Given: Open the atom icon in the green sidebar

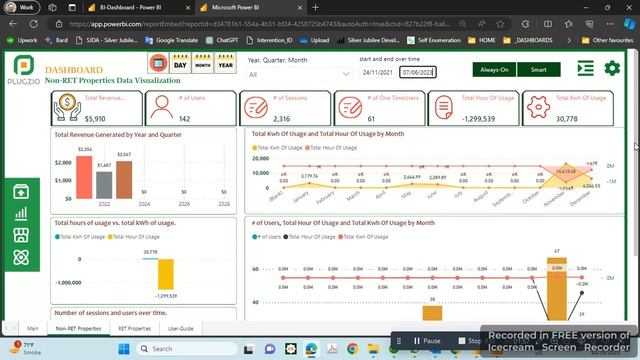Looking at the screenshot, I should coord(21,258).
